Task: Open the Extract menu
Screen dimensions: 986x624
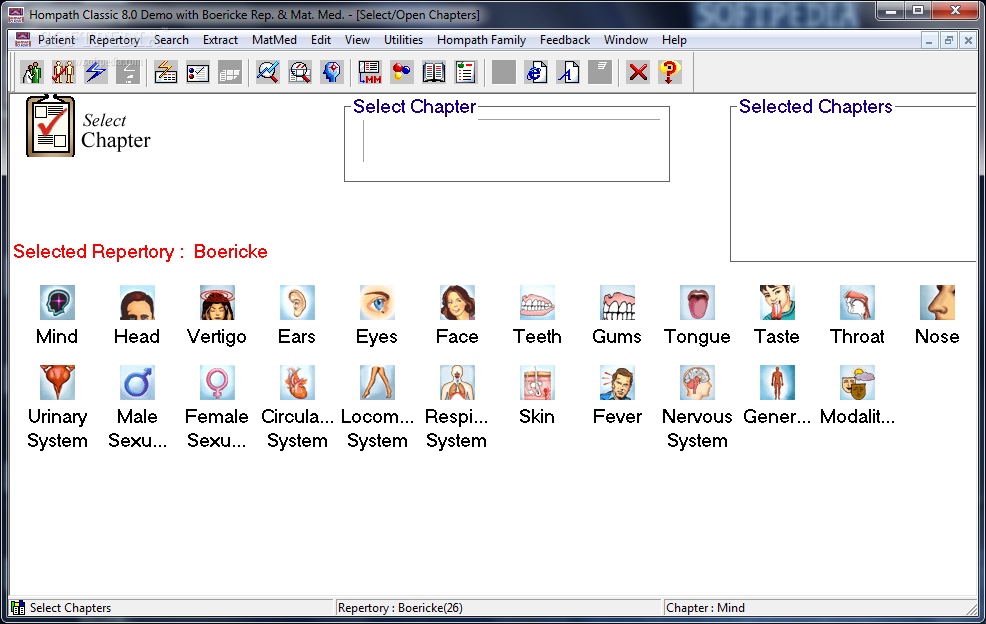Action: tap(220, 40)
